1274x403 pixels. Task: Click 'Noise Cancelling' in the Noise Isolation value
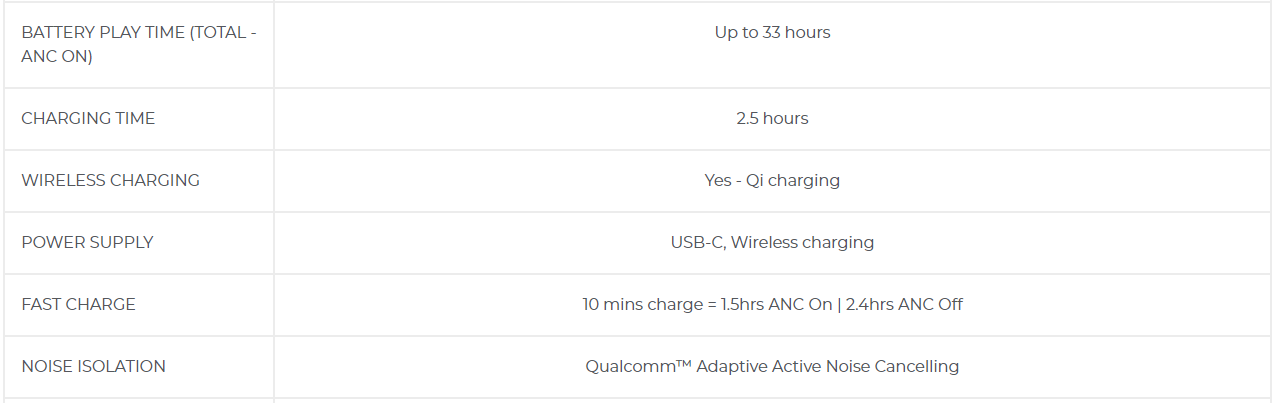892,366
